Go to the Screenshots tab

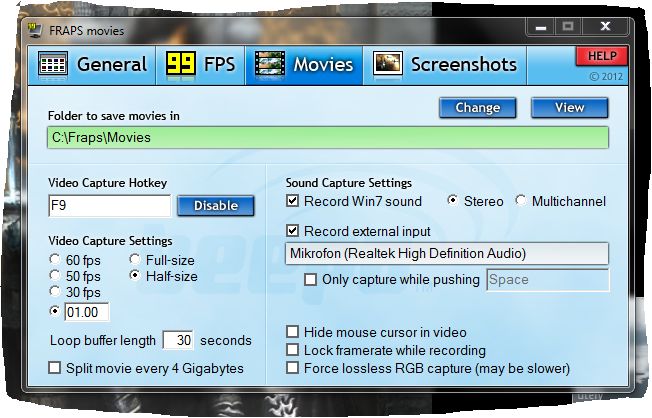[x=445, y=64]
